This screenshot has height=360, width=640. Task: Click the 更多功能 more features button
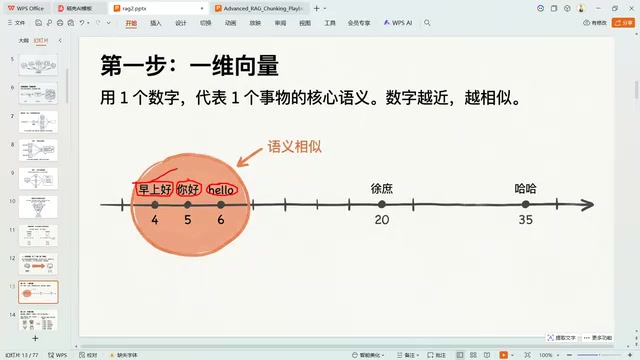[598, 338]
